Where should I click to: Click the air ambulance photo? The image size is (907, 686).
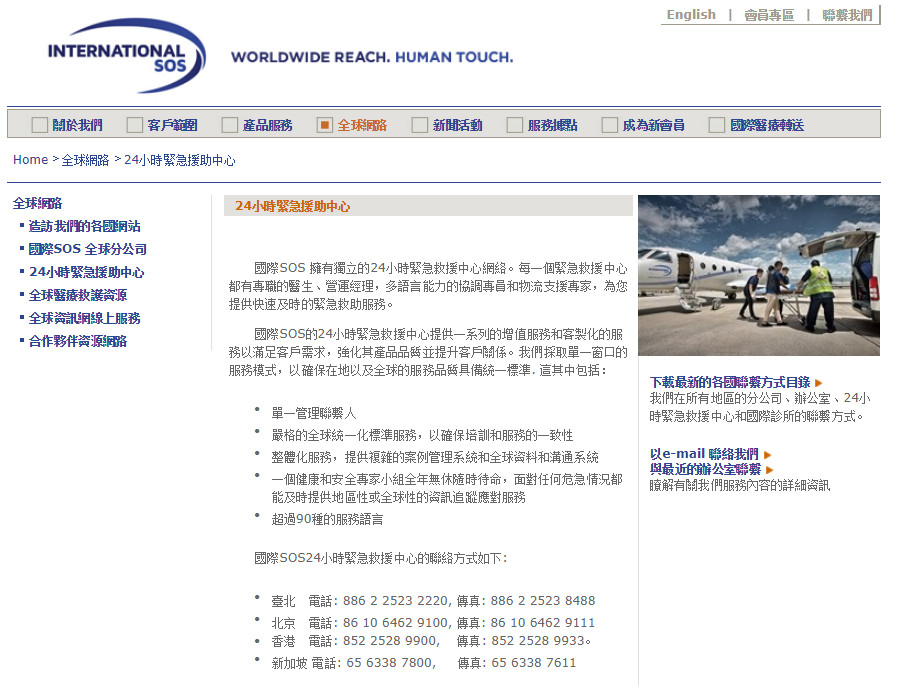(x=758, y=275)
